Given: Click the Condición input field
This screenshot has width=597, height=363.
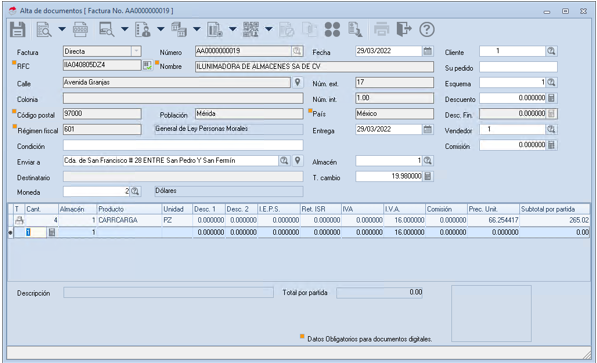Looking at the screenshot, I should coord(183,145).
